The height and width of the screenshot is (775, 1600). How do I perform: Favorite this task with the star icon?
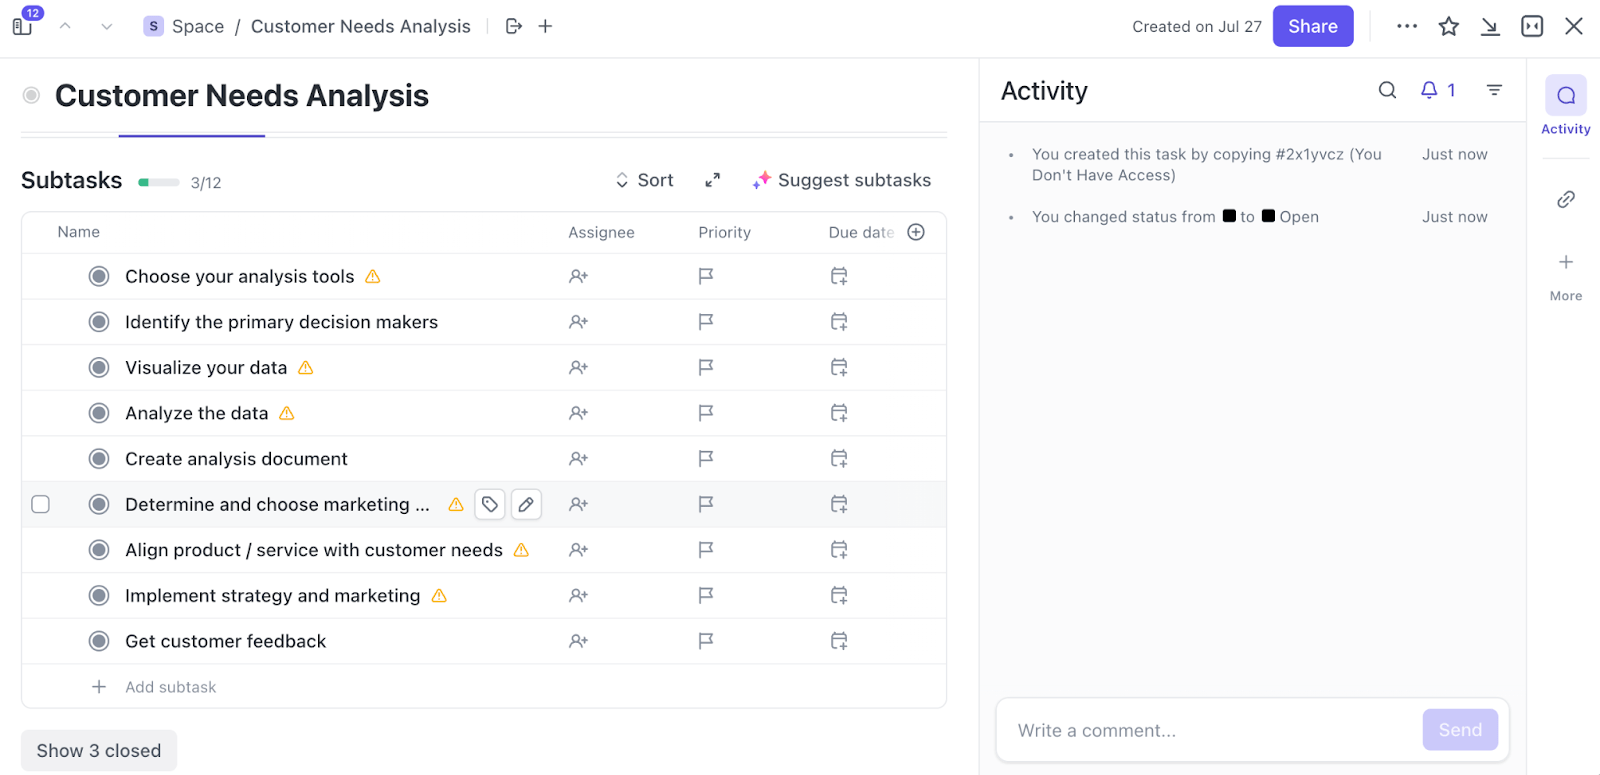click(1448, 26)
